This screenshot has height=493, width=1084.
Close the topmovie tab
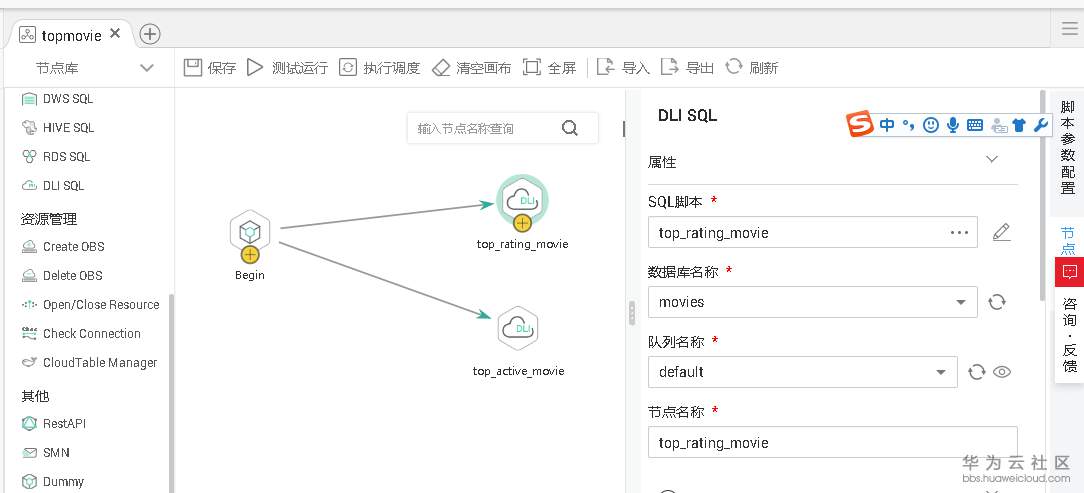115,33
